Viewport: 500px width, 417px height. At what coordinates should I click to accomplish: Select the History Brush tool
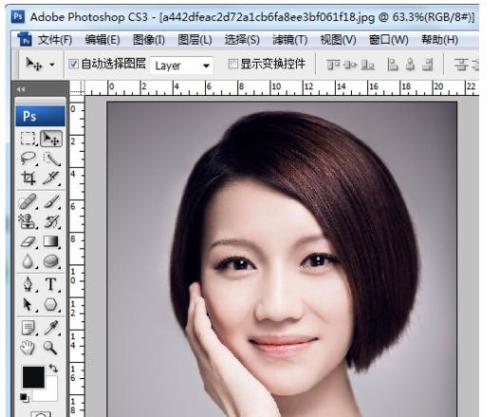51,221
